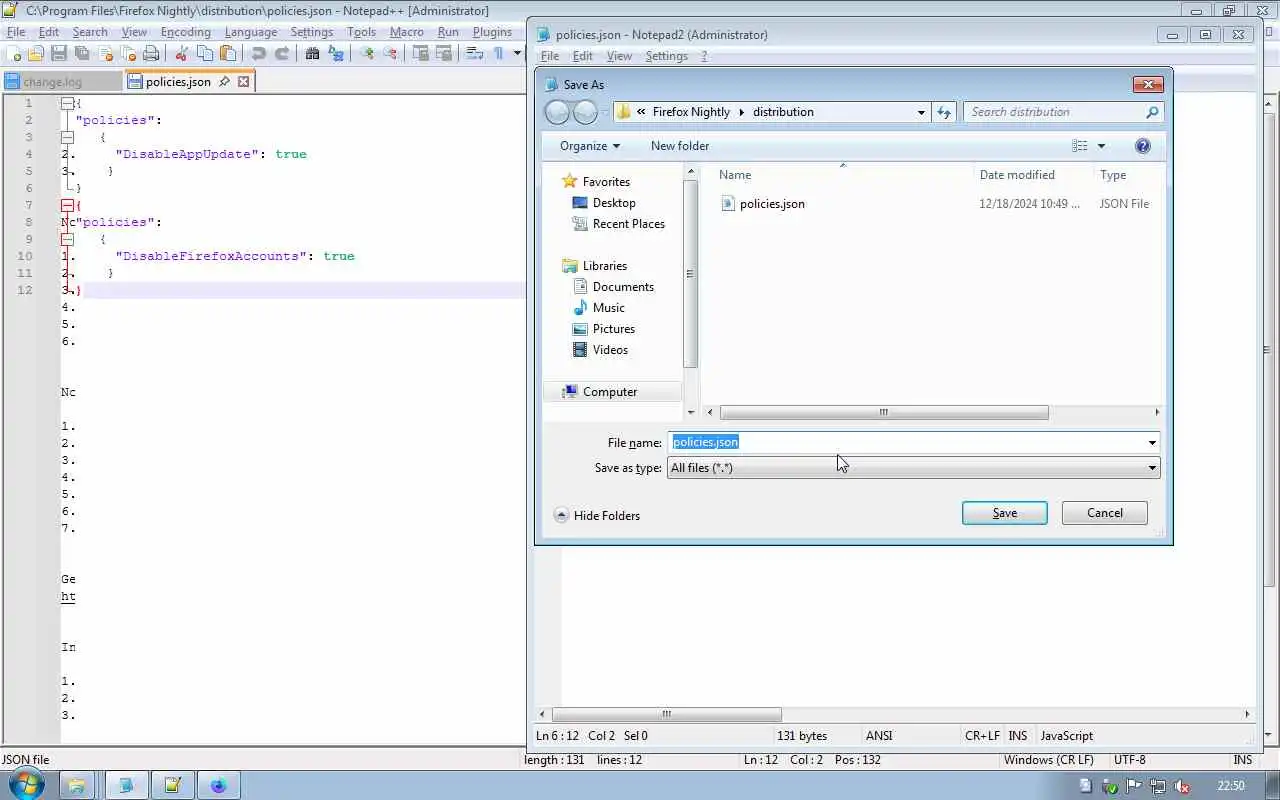The width and height of the screenshot is (1280, 800).
Task: Select Desktop under Favorites
Action: point(604,203)
